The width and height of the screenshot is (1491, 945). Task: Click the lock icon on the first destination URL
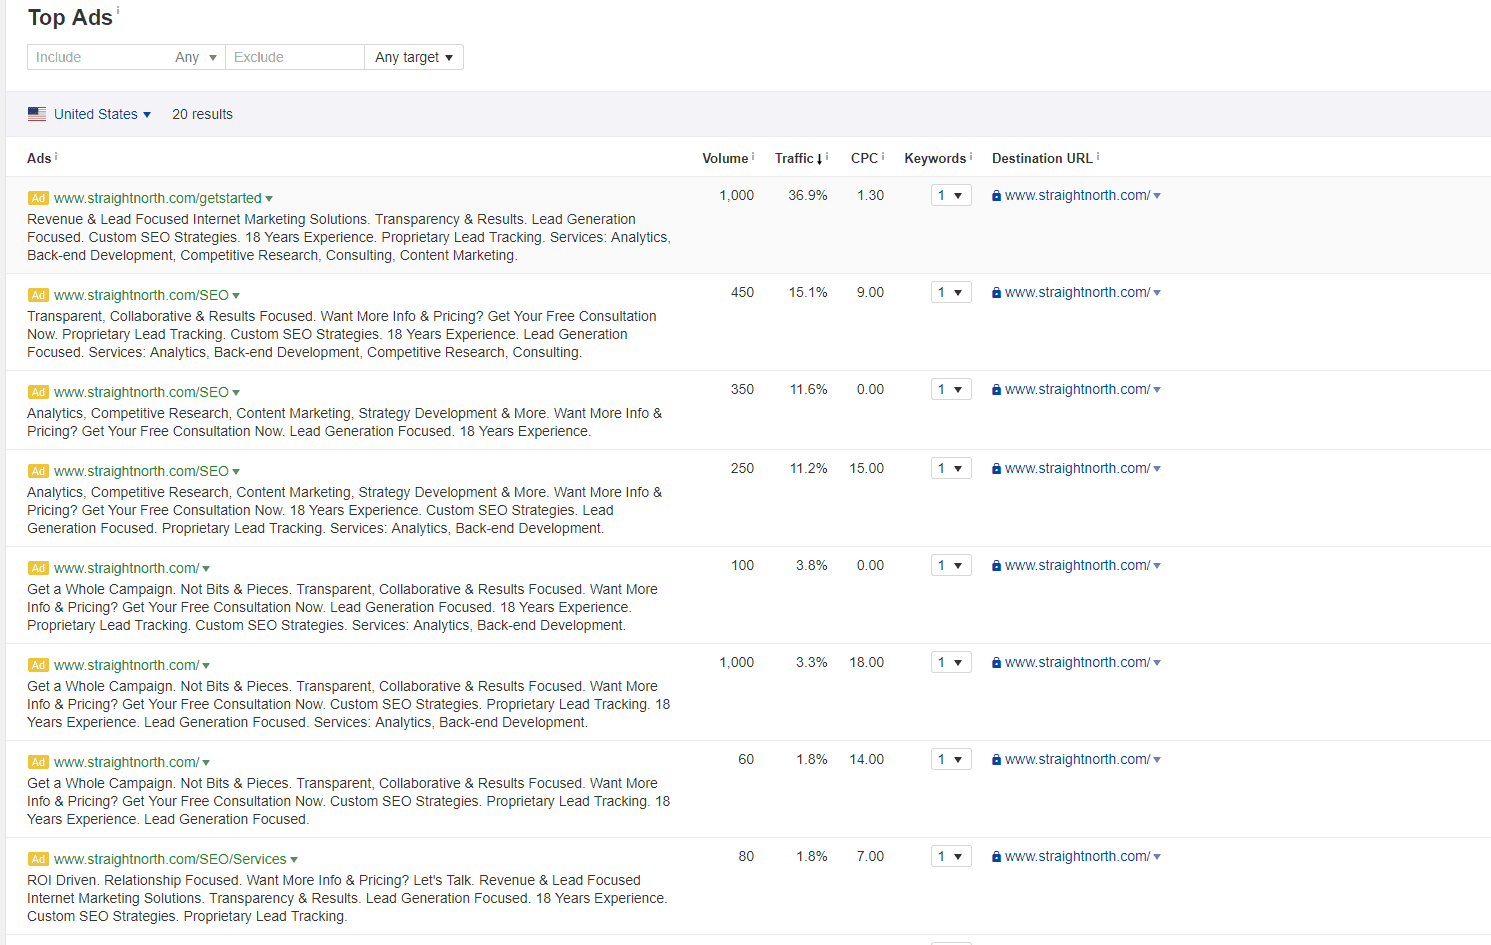[996, 195]
